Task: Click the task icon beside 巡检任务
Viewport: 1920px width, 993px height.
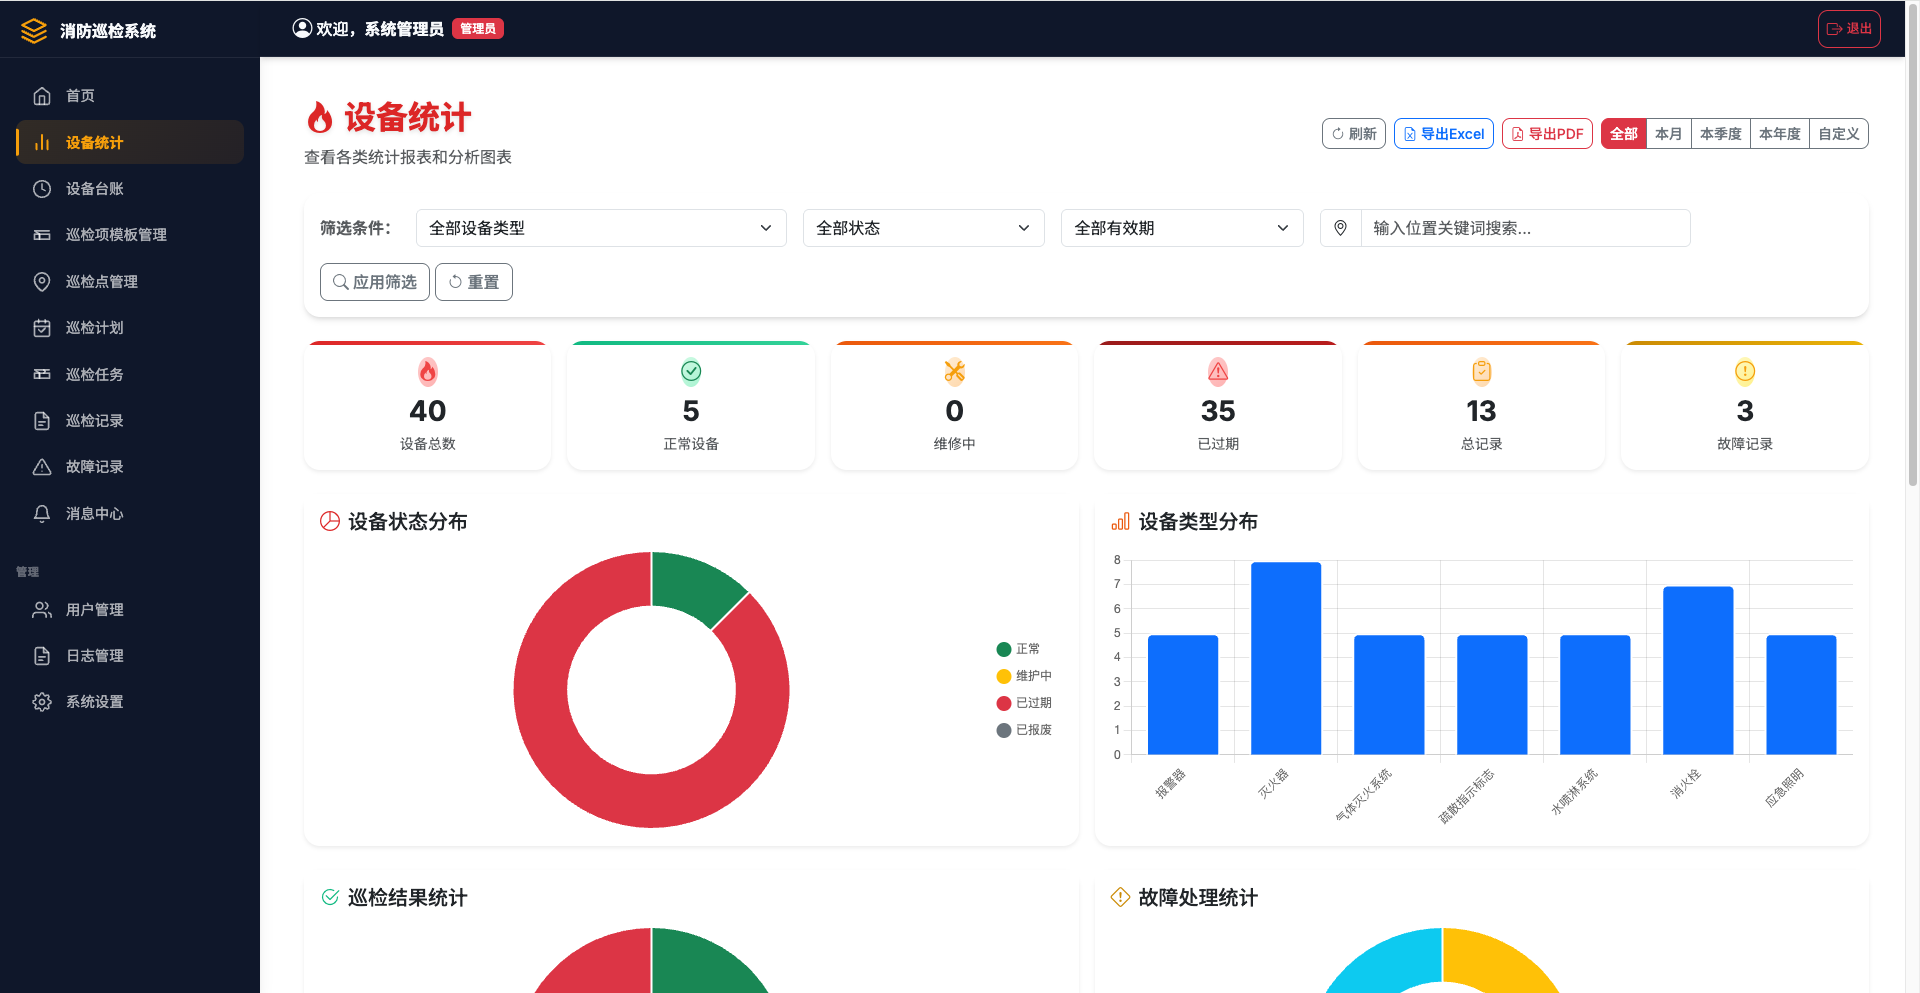Action: point(42,375)
